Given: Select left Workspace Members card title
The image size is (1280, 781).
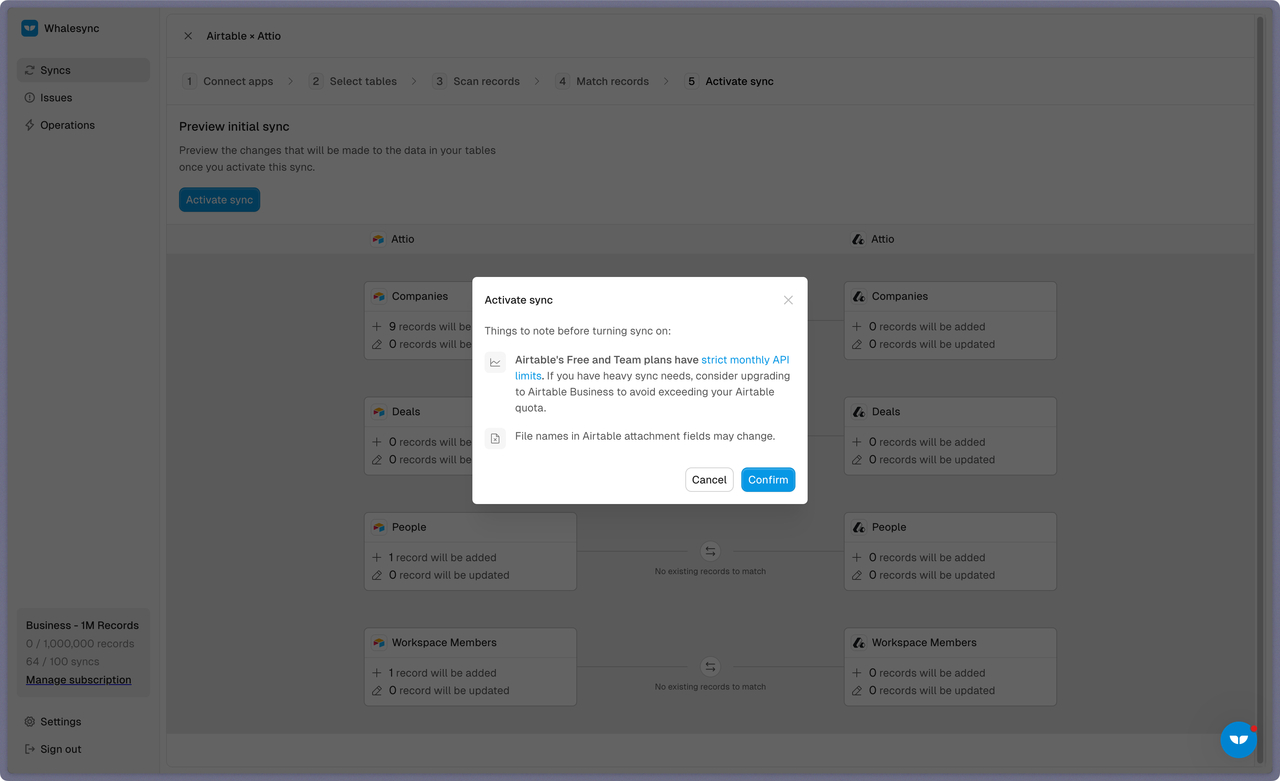Looking at the screenshot, I should [x=444, y=643].
